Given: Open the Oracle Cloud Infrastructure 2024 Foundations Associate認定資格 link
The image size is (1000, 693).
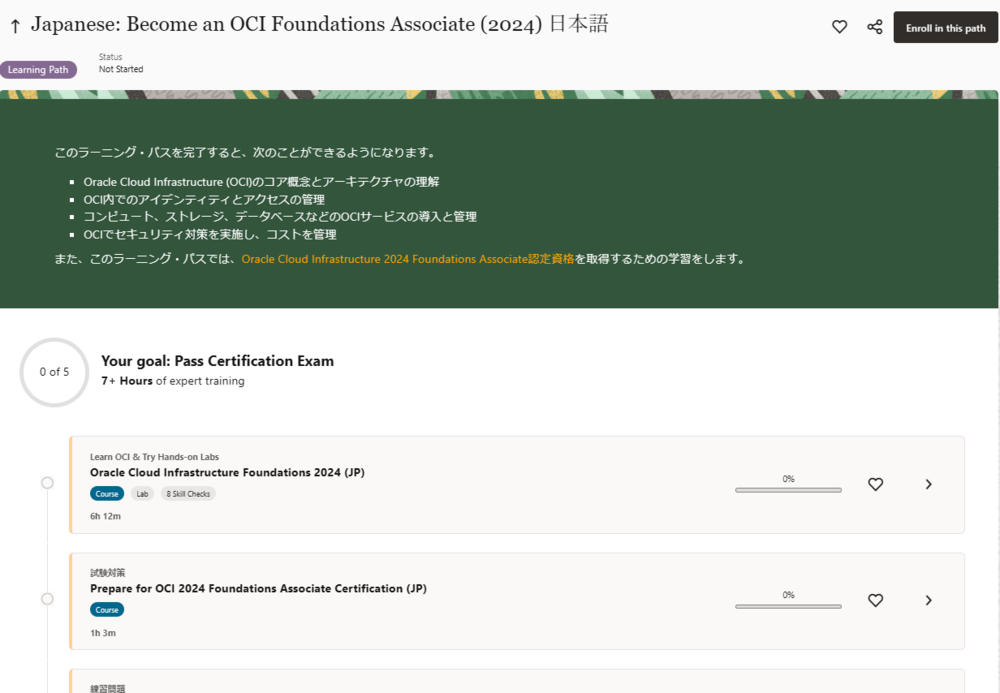Looking at the screenshot, I should tap(408, 259).
